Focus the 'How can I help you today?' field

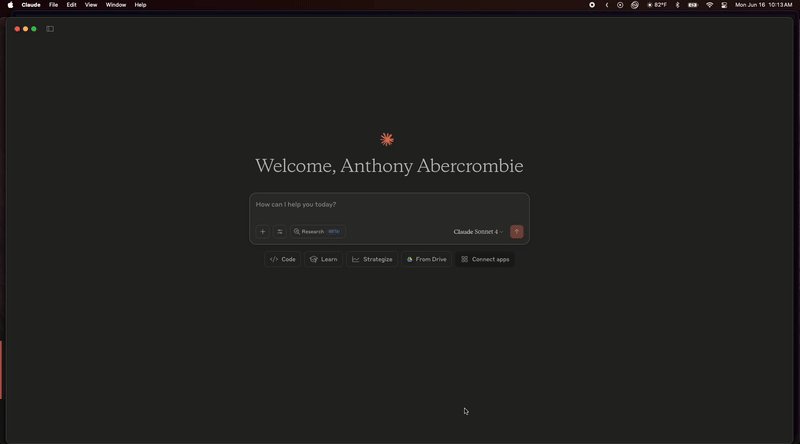pyautogui.click(x=389, y=205)
